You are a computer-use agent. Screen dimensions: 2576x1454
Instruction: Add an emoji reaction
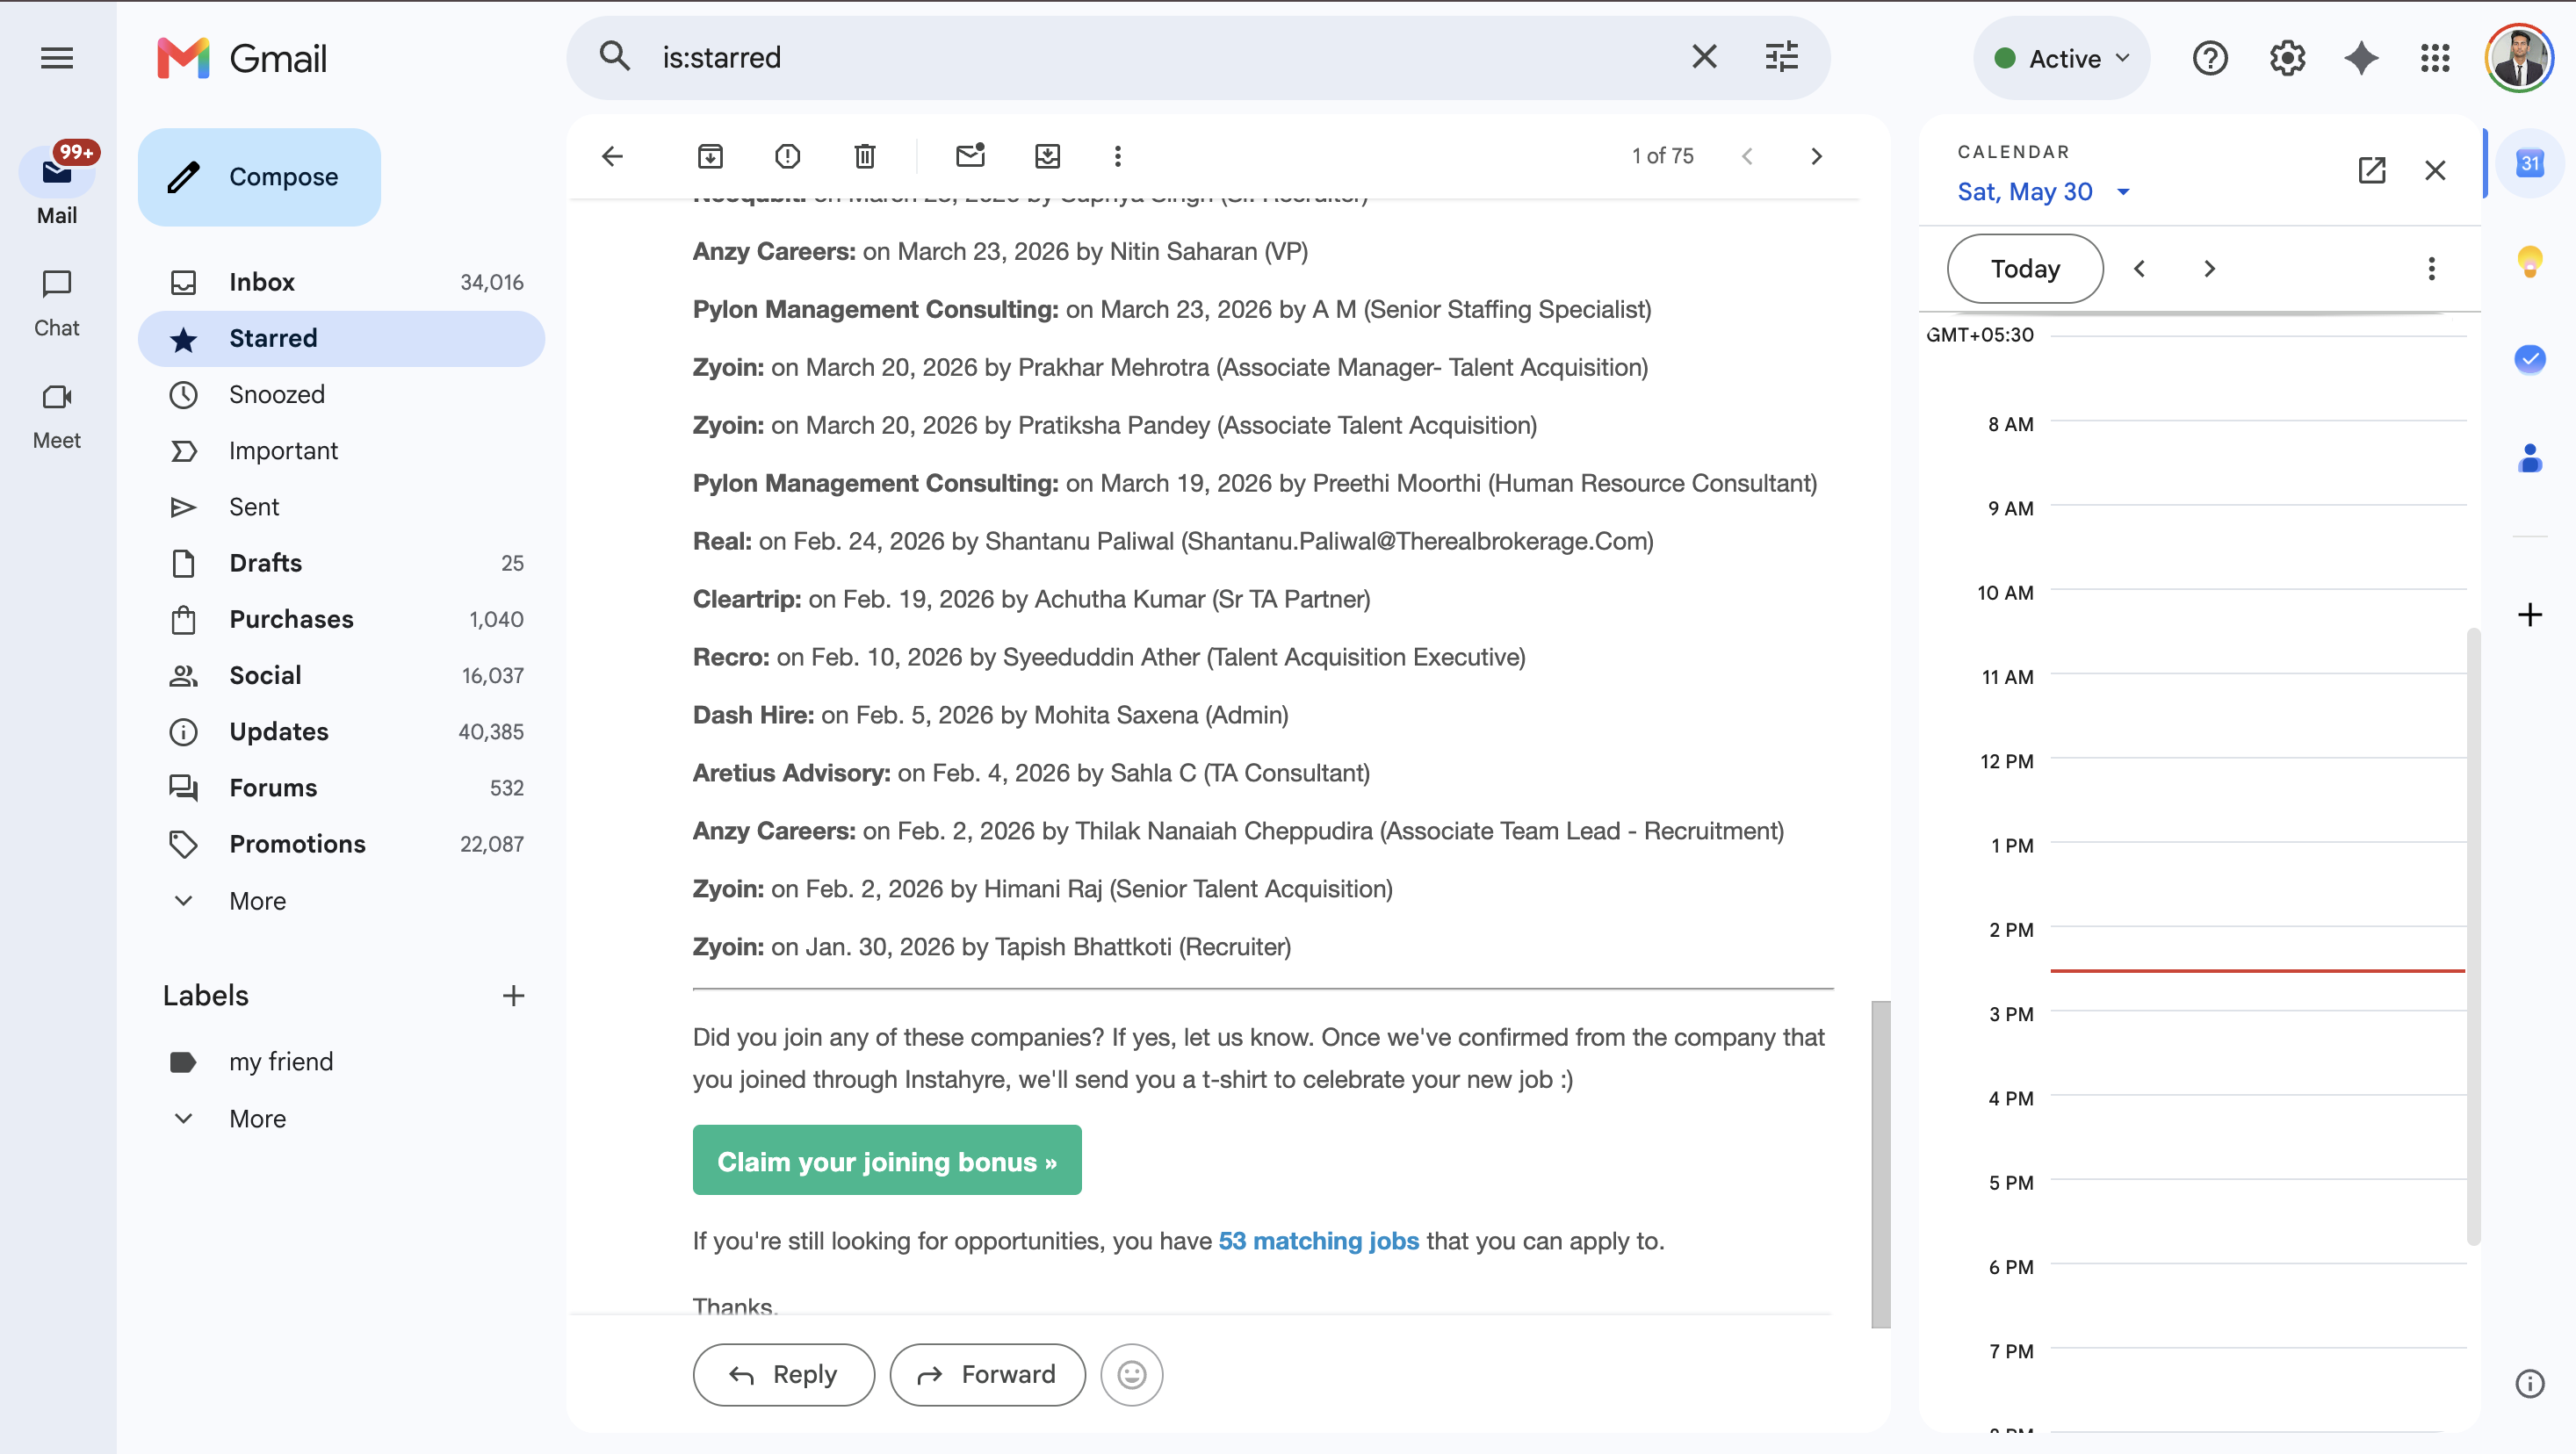coord(1131,1375)
